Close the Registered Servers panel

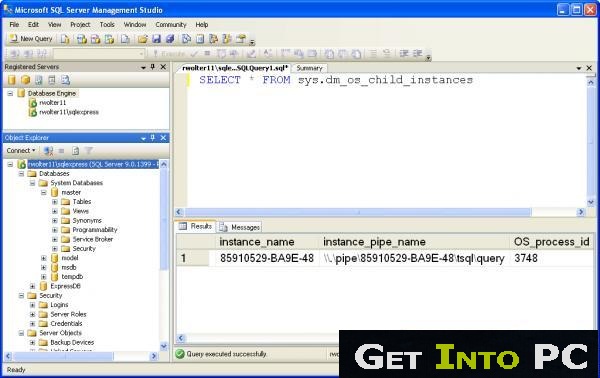tap(163, 67)
